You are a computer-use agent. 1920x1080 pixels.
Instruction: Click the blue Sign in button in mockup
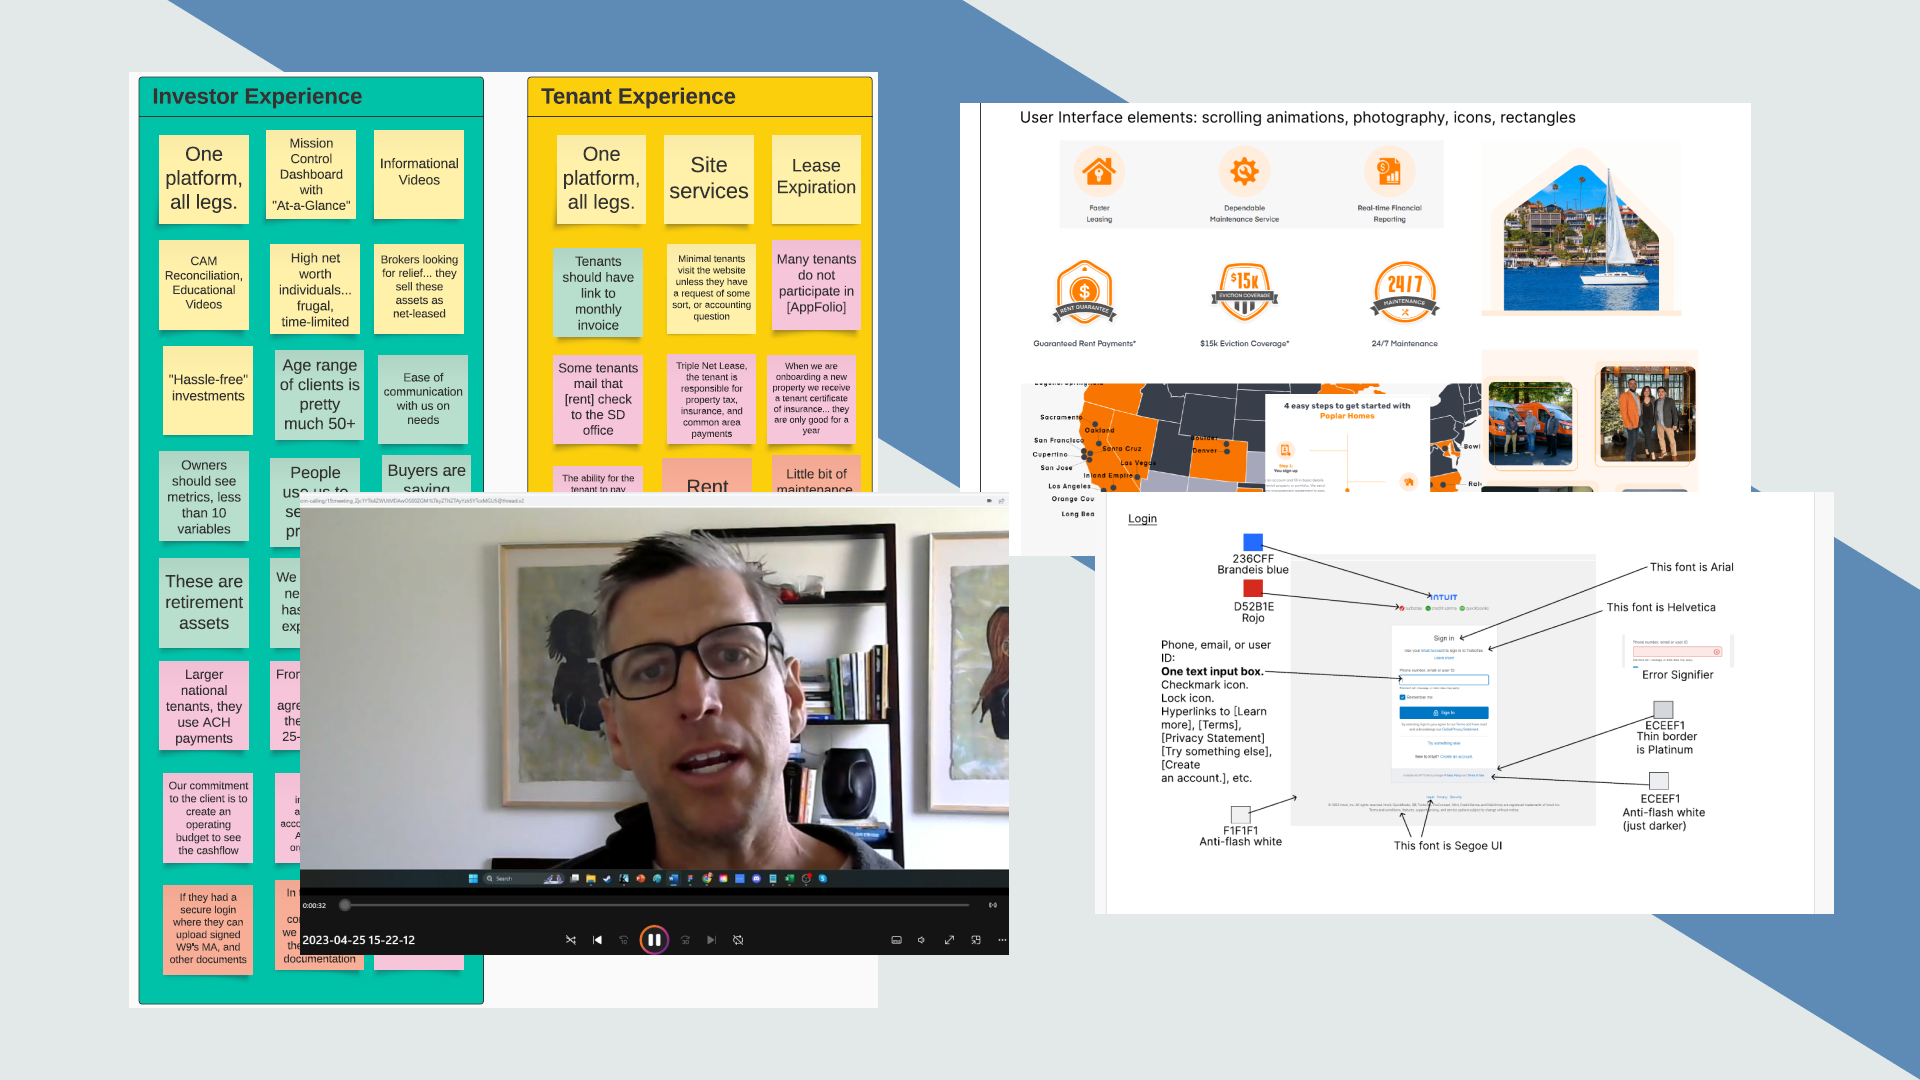tap(1443, 713)
